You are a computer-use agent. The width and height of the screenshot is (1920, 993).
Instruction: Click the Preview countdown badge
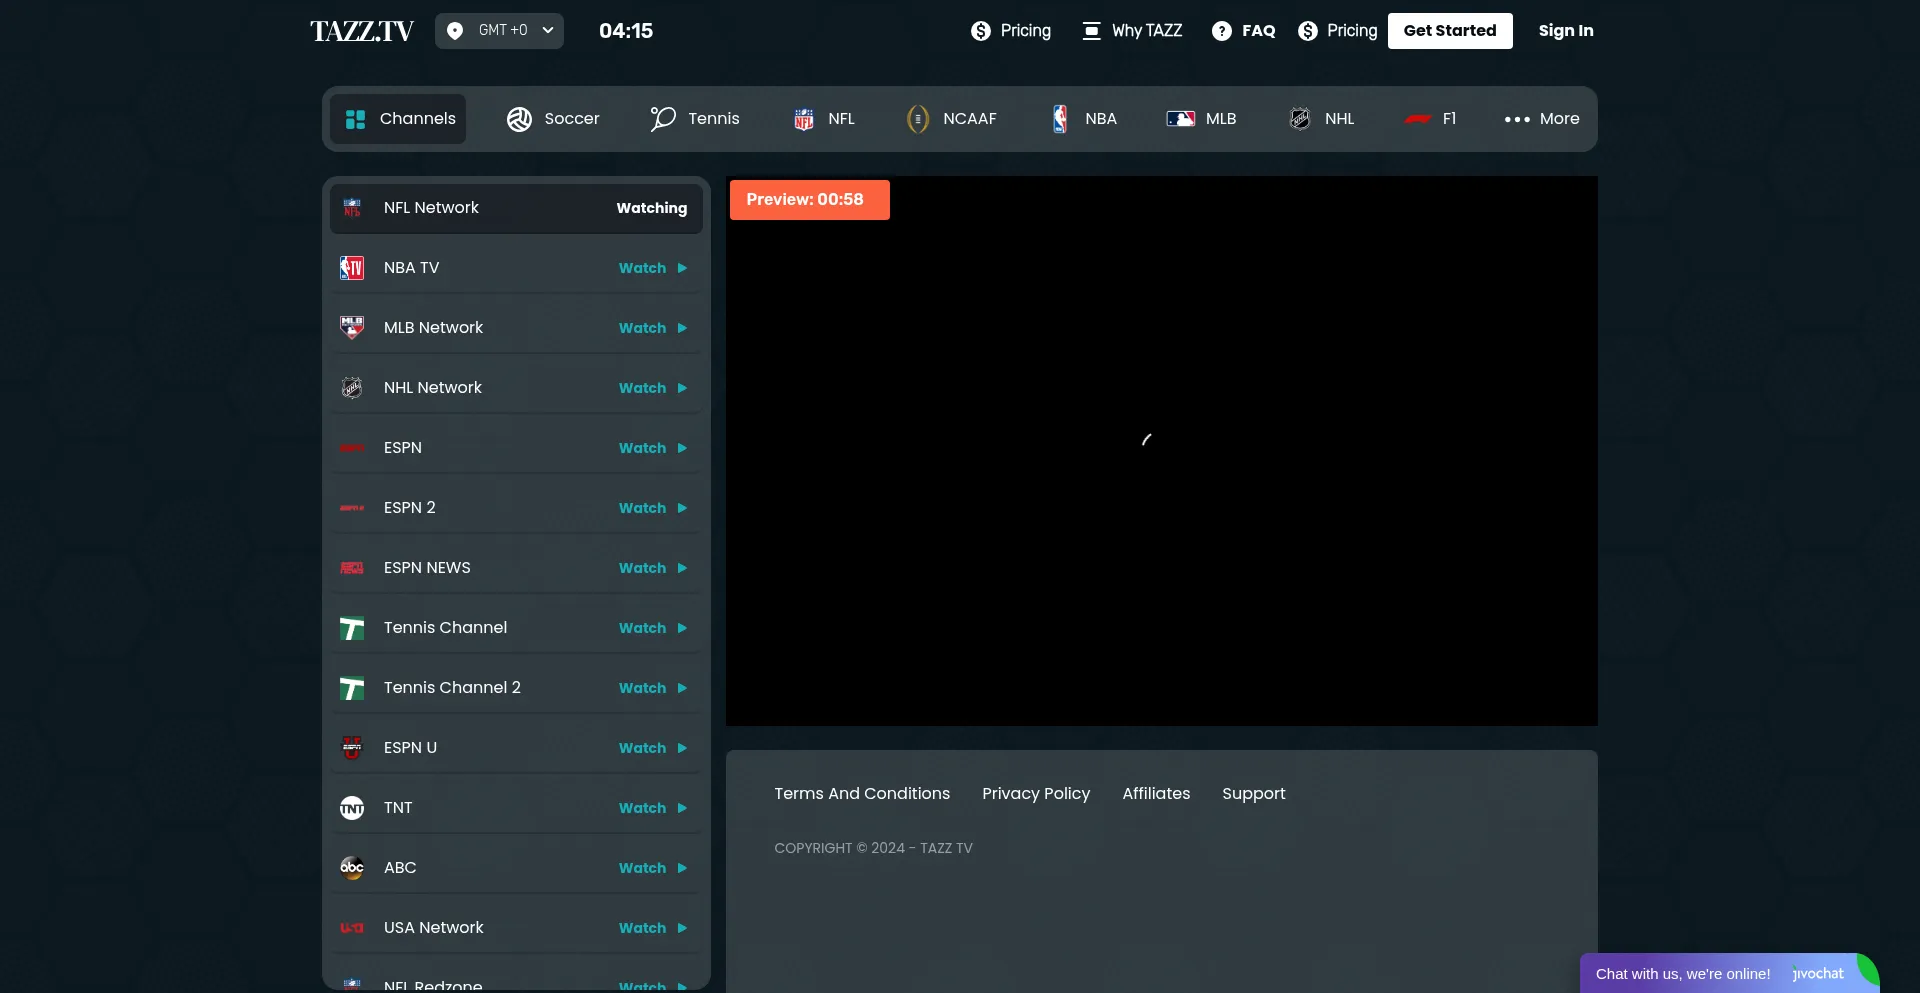point(810,200)
